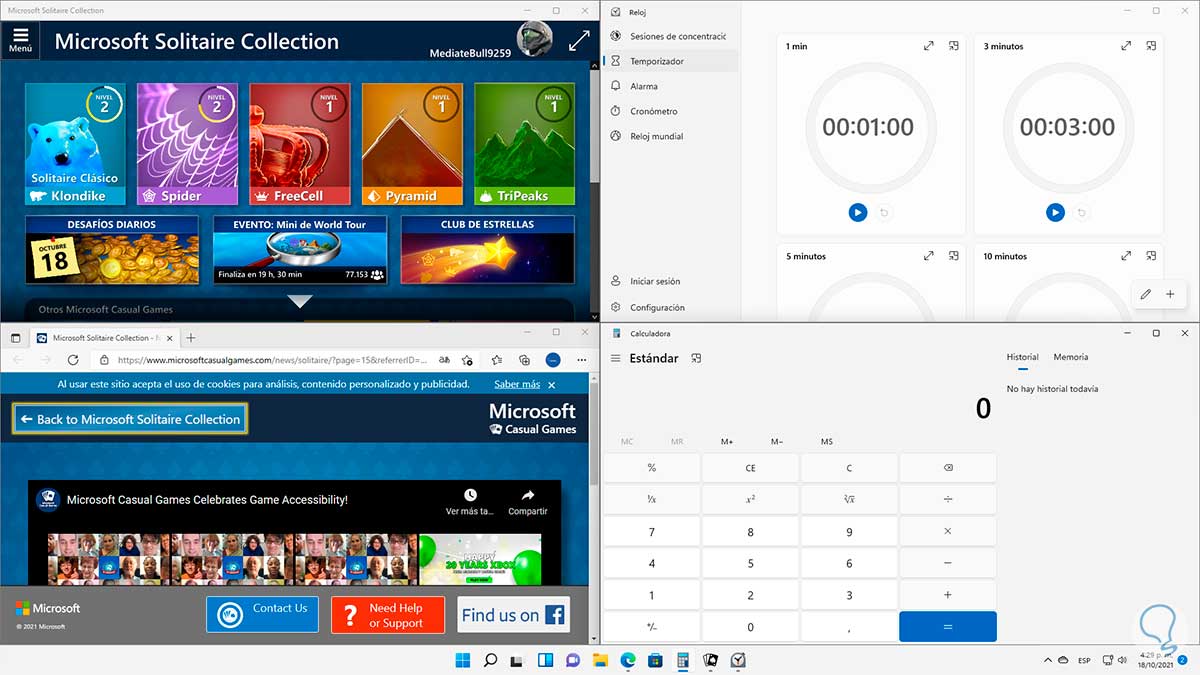Screen dimensions: 1200x675
Task: Click the plus/minus sign key
Action: pyautogui.click(x=652, y=627)
